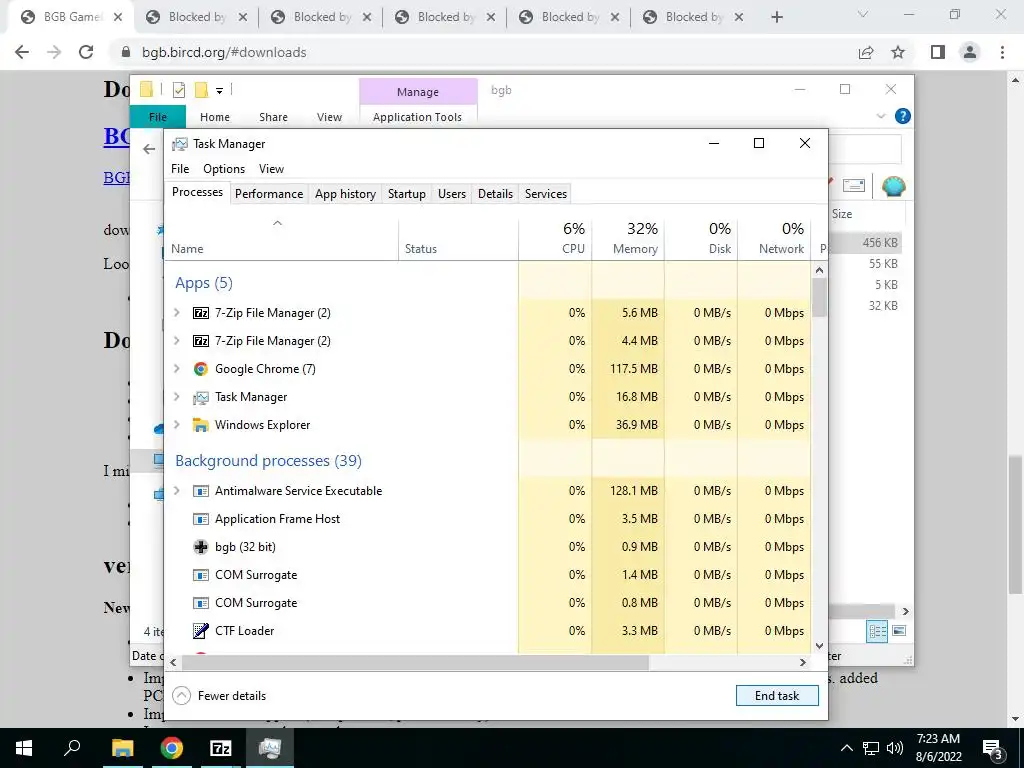Click the Antimalware Service Executable icon

200,491
